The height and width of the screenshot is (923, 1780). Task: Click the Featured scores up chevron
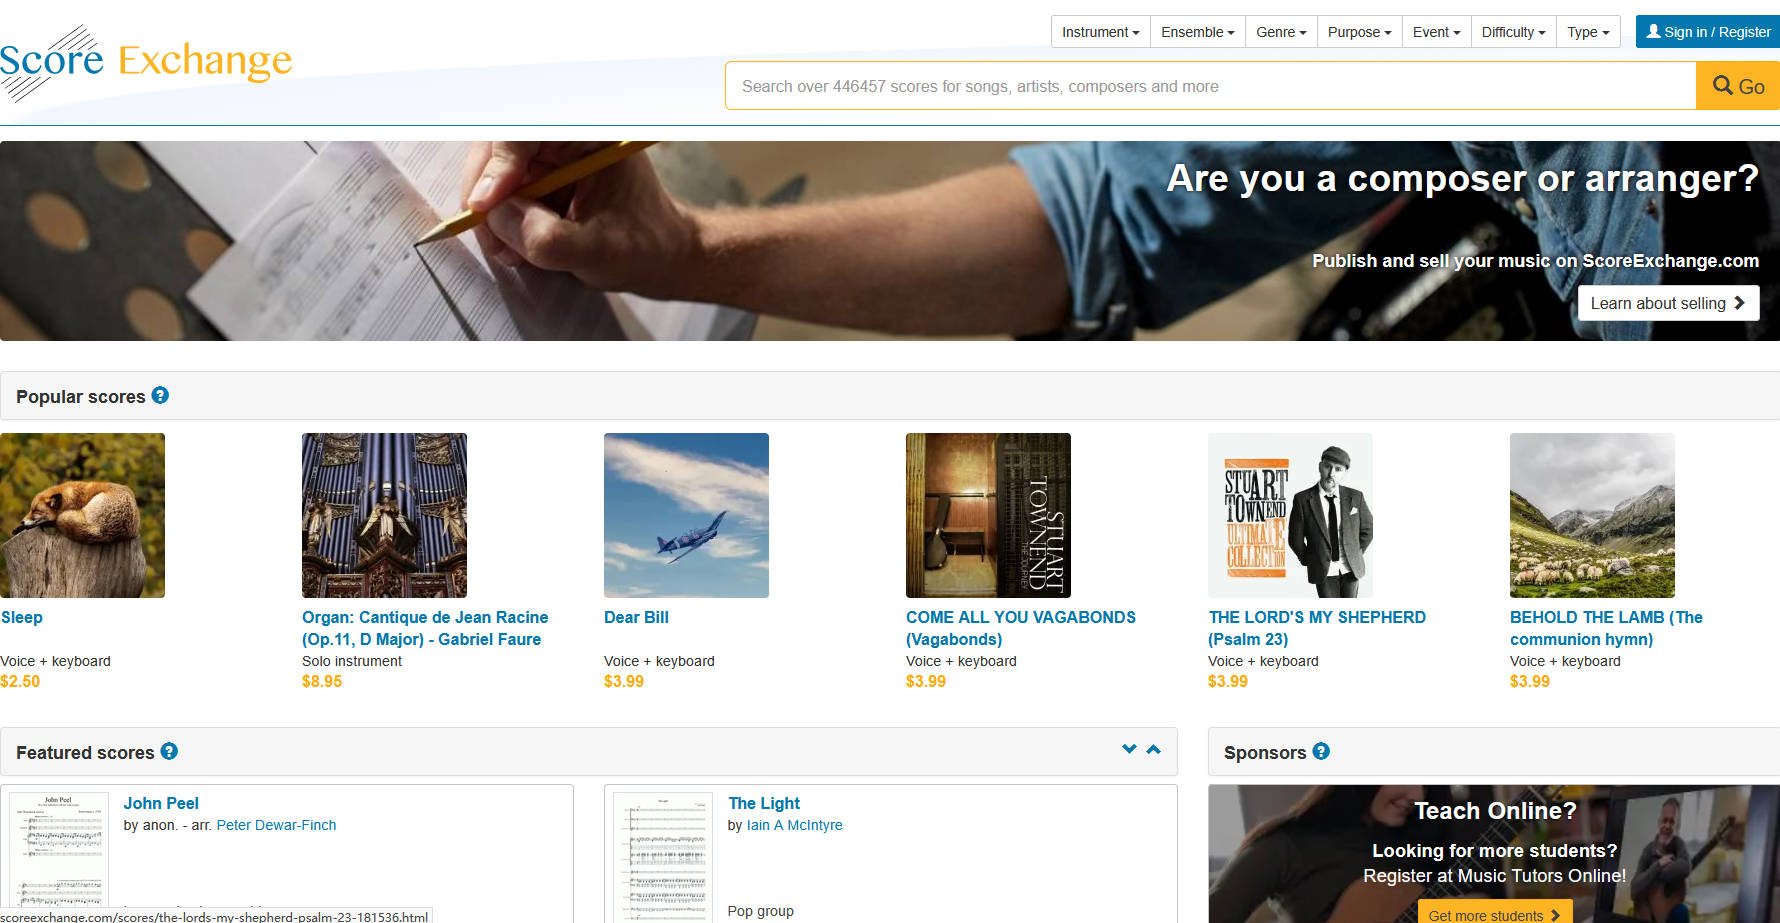tap(1153, 749)
